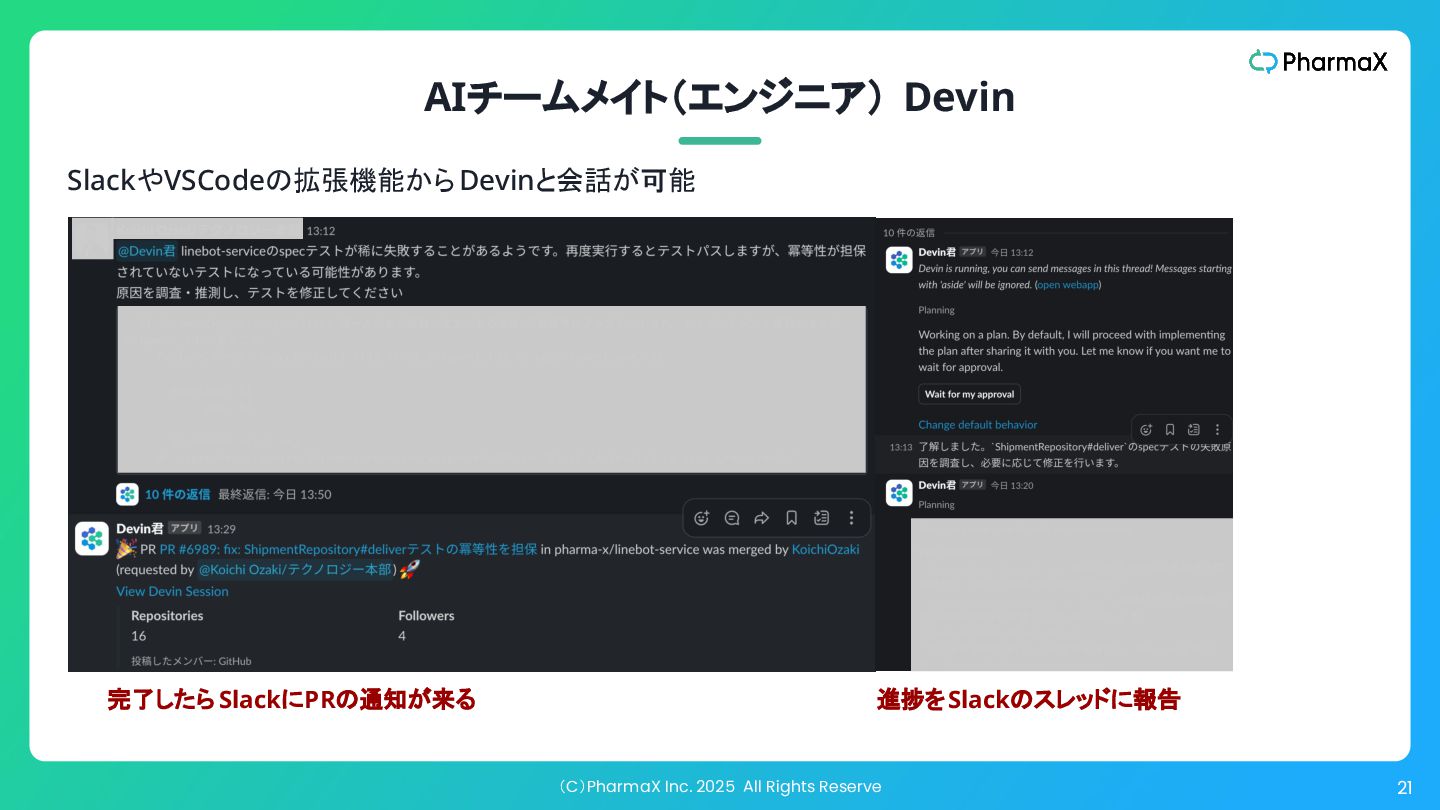
Task: Click the Repositories field label
Action: [x=167, y=616]
